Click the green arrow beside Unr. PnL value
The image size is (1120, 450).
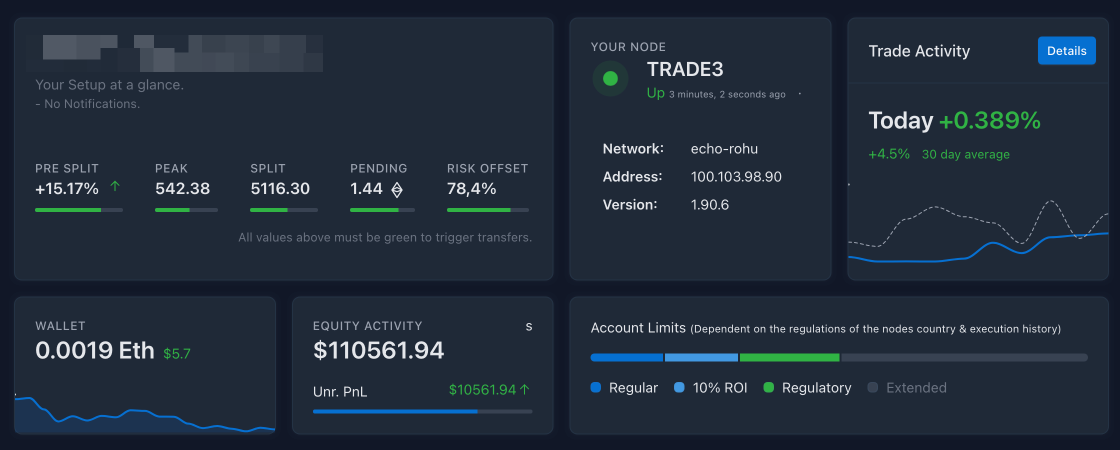525,389
